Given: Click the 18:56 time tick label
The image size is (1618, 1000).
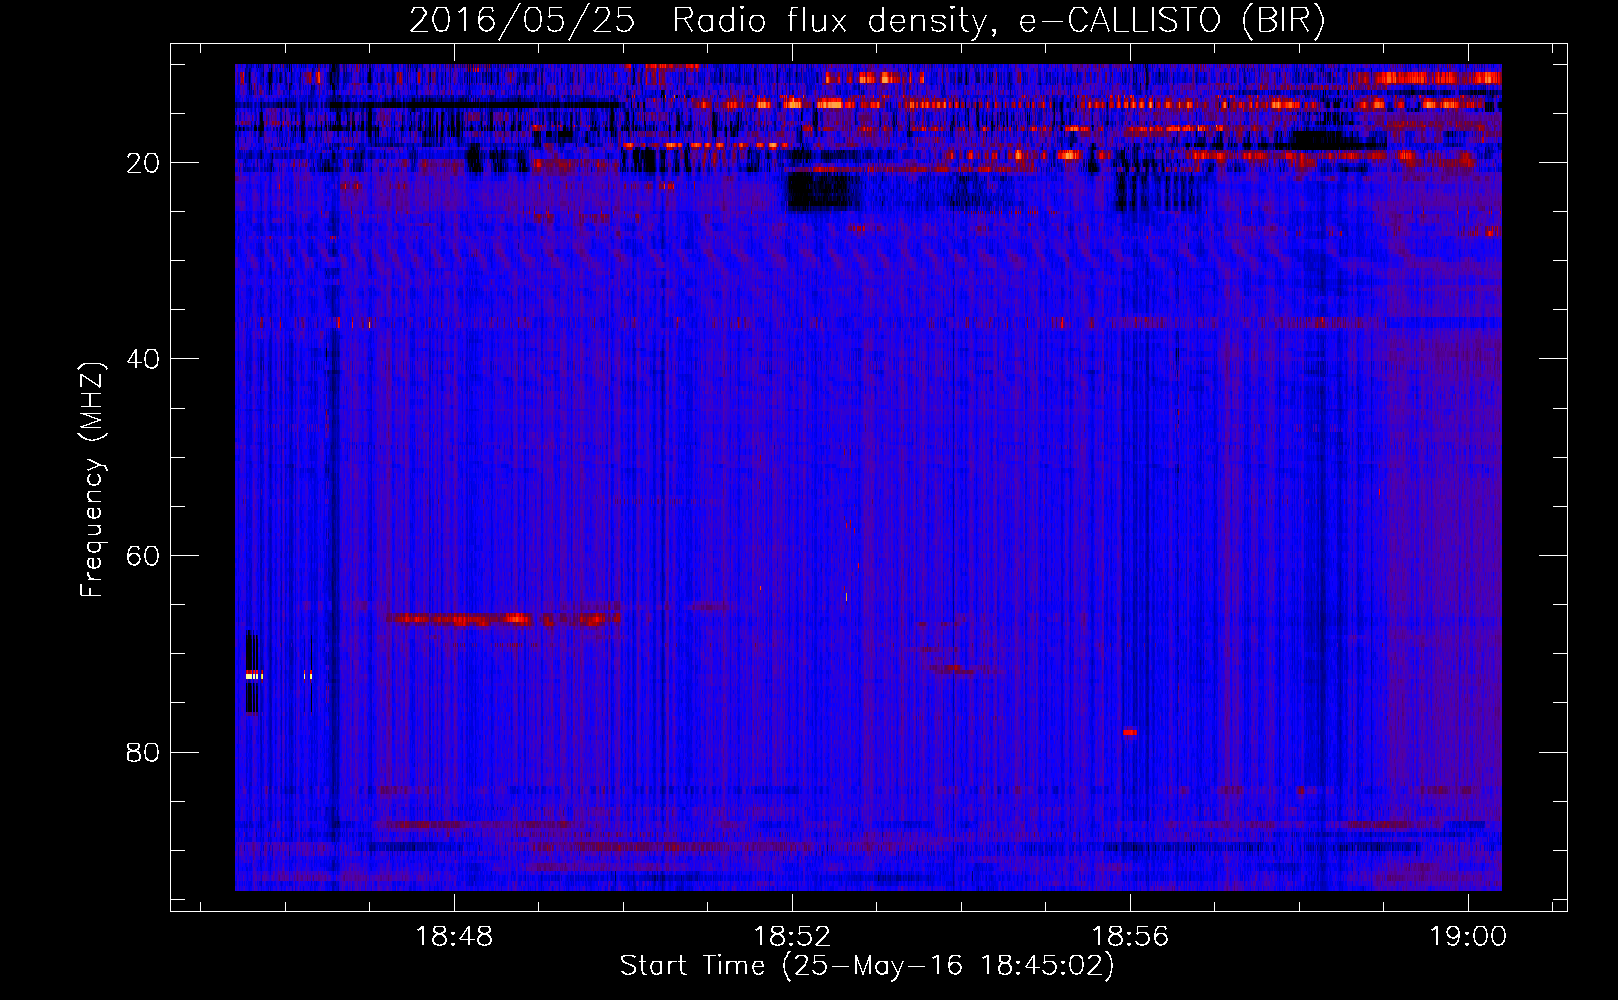Looking at the screenshot, I should [1130, 937].
